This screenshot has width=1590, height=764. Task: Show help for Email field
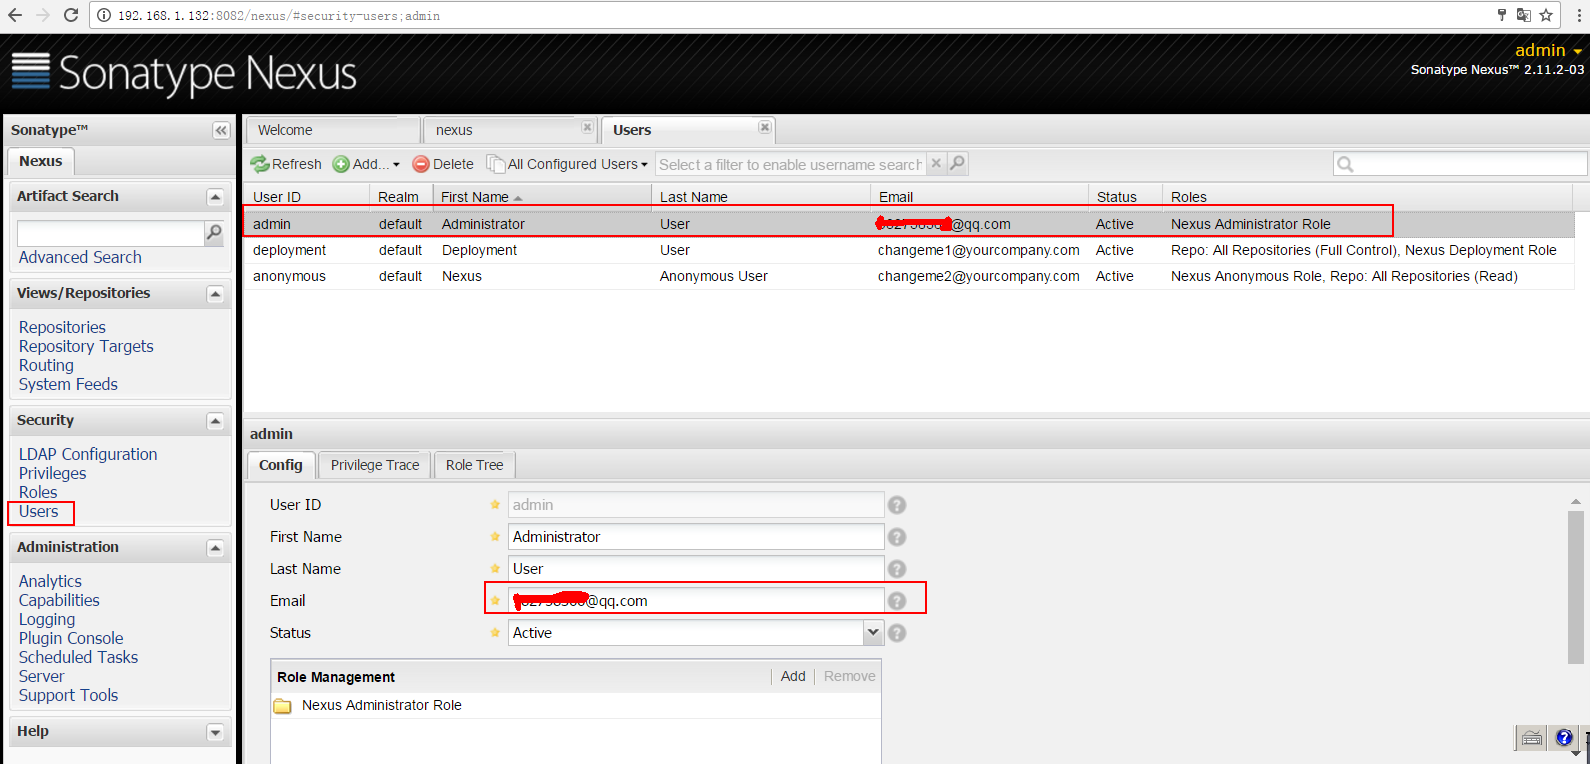point(897,601)
